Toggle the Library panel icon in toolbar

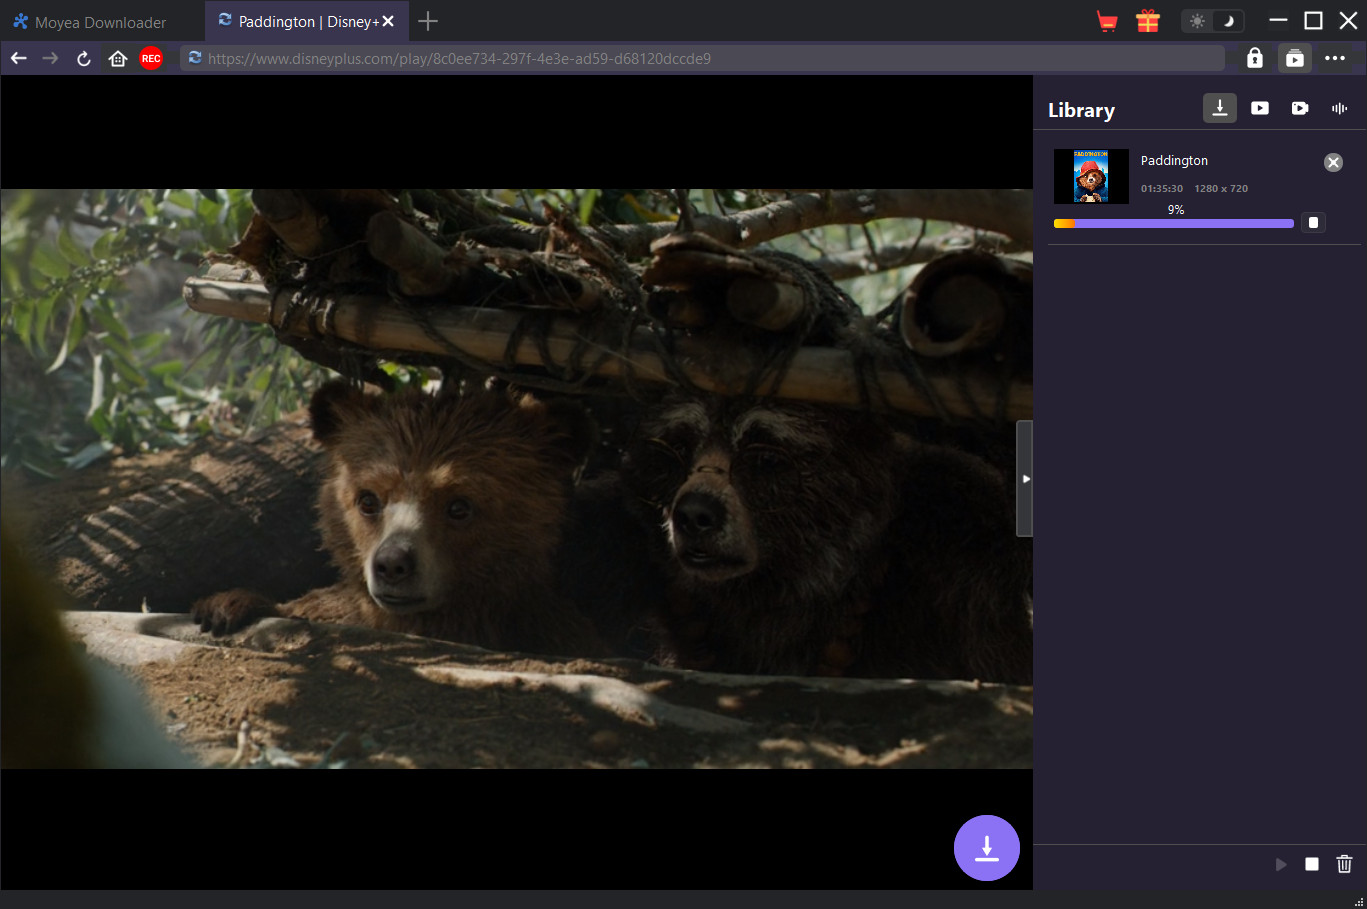1295,58
